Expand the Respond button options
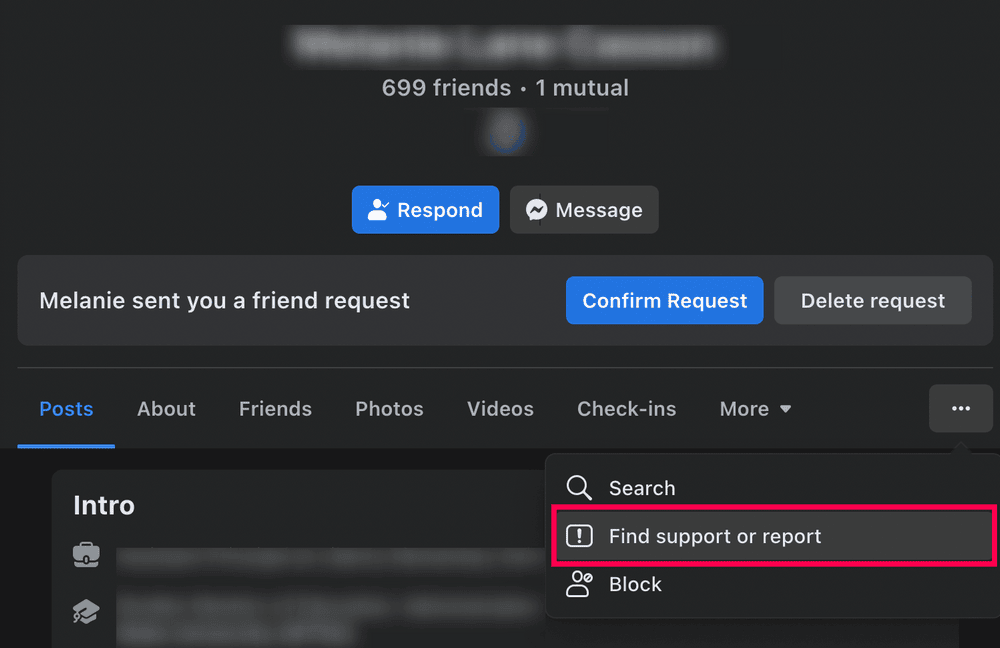The height and width of the screenshot is (648, 1000). point(425,210)
